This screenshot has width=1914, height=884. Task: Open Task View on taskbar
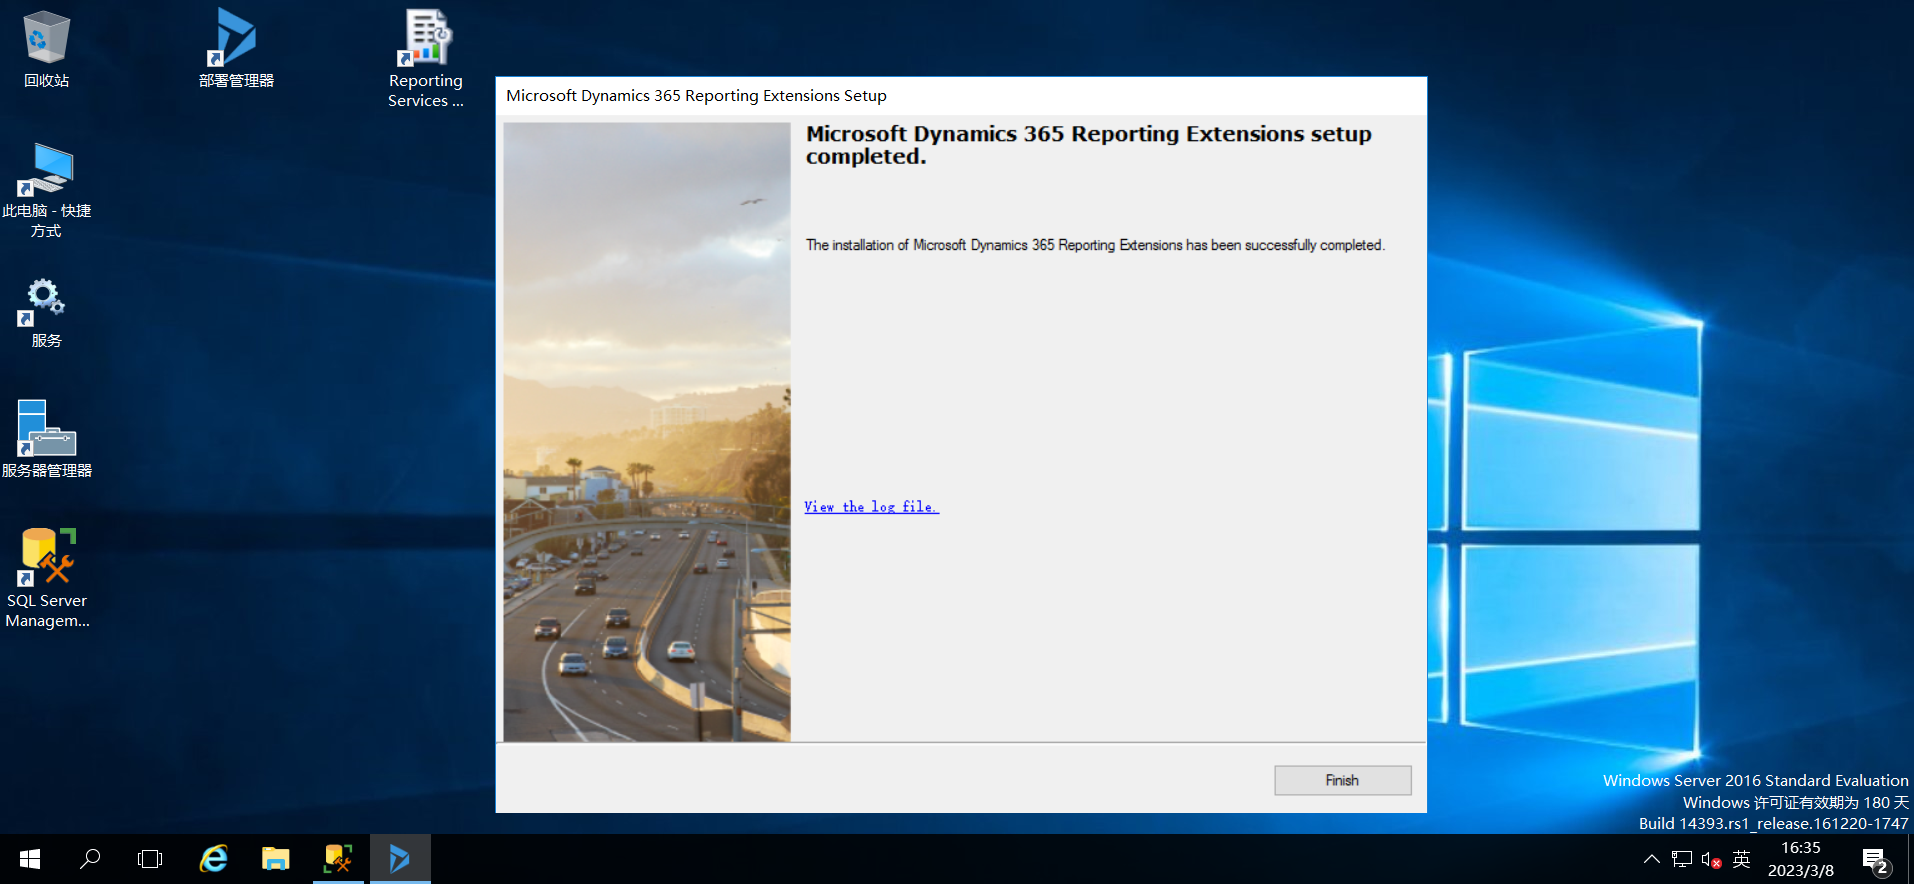[x=150, y=859]
